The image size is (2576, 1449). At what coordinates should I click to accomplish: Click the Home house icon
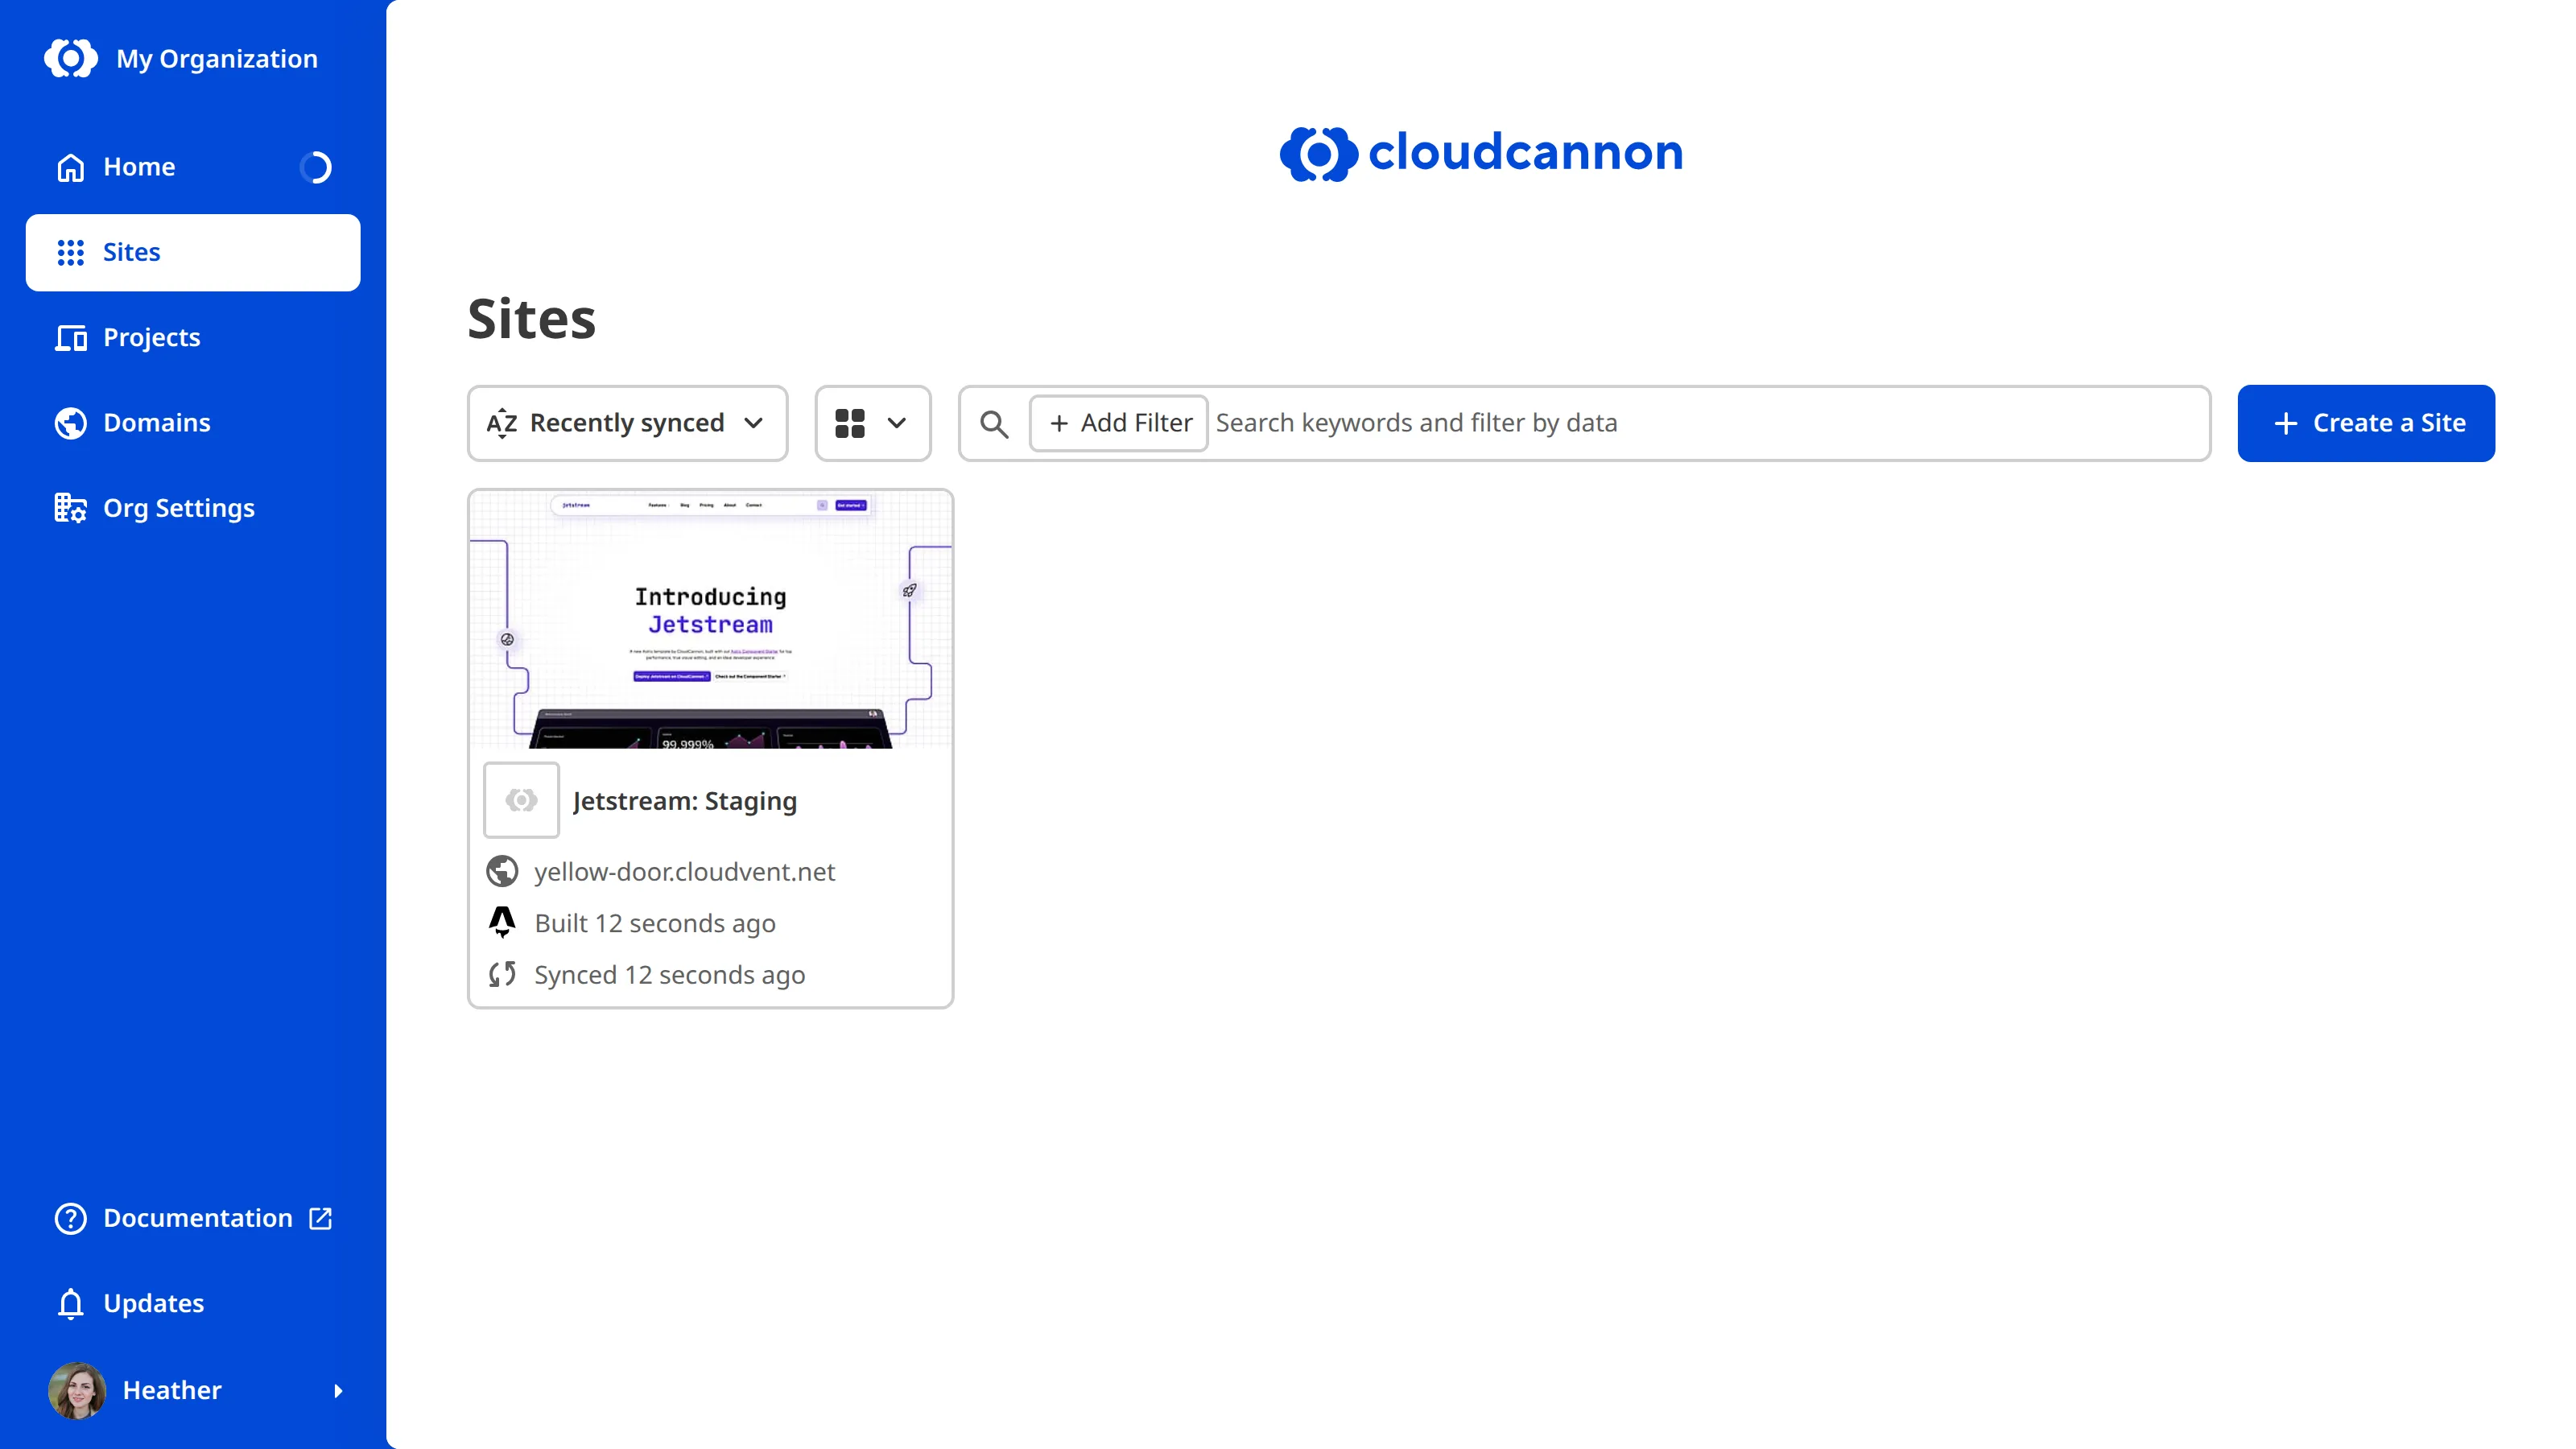[x=71, y=167]
